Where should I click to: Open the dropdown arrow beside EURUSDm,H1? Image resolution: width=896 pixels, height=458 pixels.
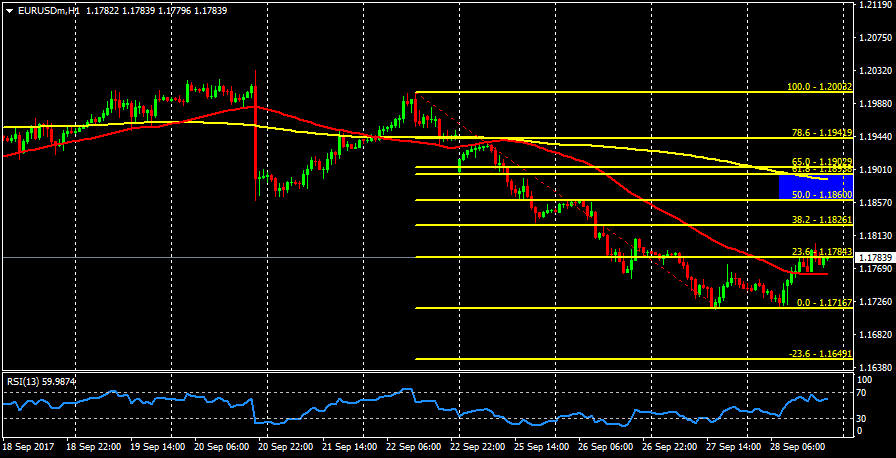8,10
